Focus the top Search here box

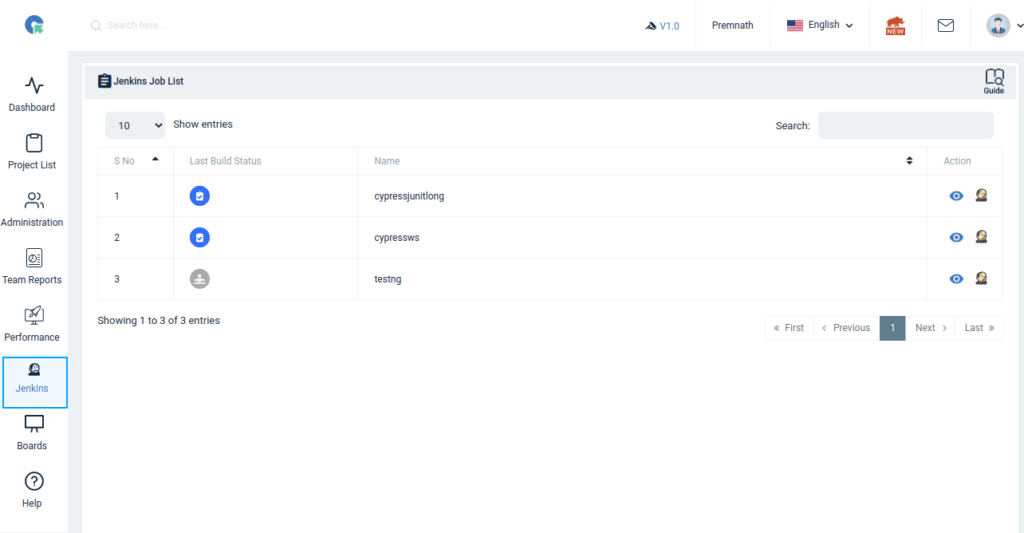click(x=136, y=25)
